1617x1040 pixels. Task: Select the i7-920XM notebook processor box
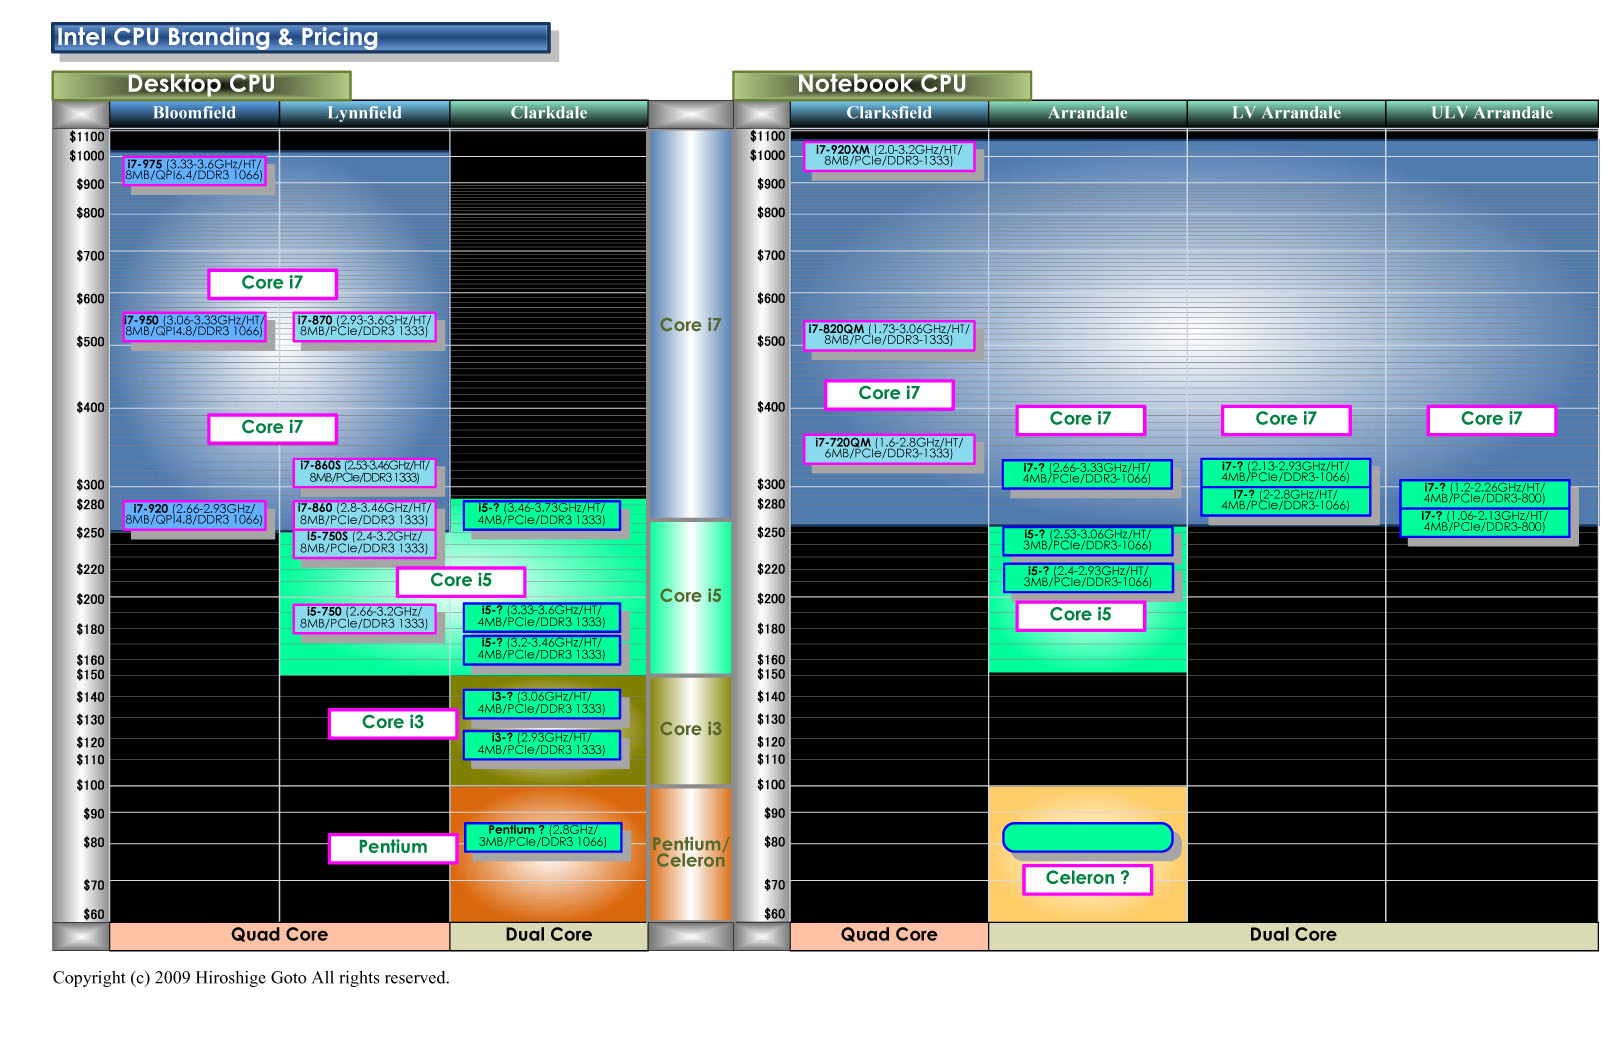coord(888,156)
